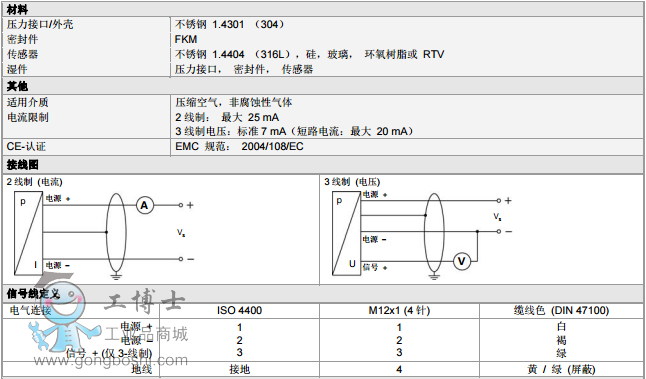Click the '材料' section header

pyautogui.click(x=17, y=9)
